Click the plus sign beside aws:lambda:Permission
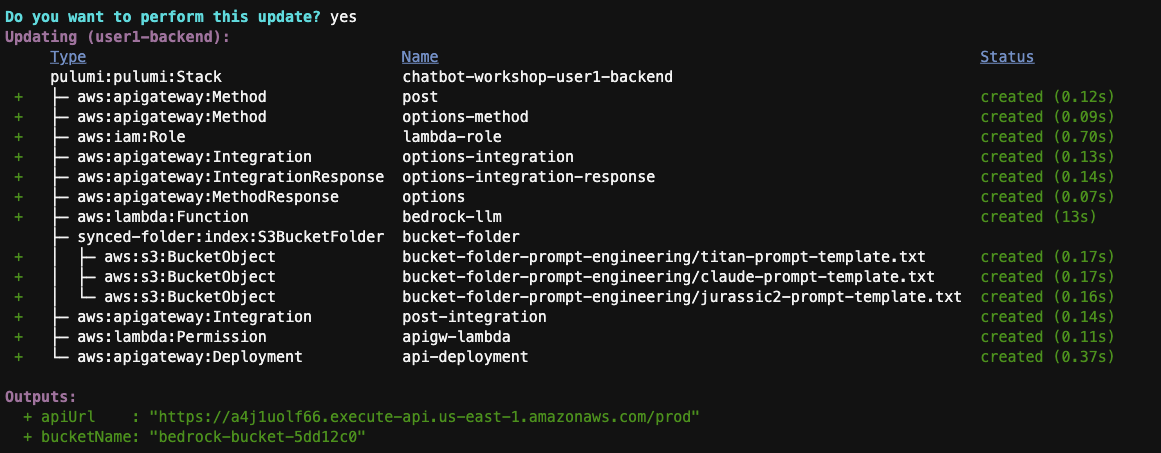 click(x=18, y=337)
